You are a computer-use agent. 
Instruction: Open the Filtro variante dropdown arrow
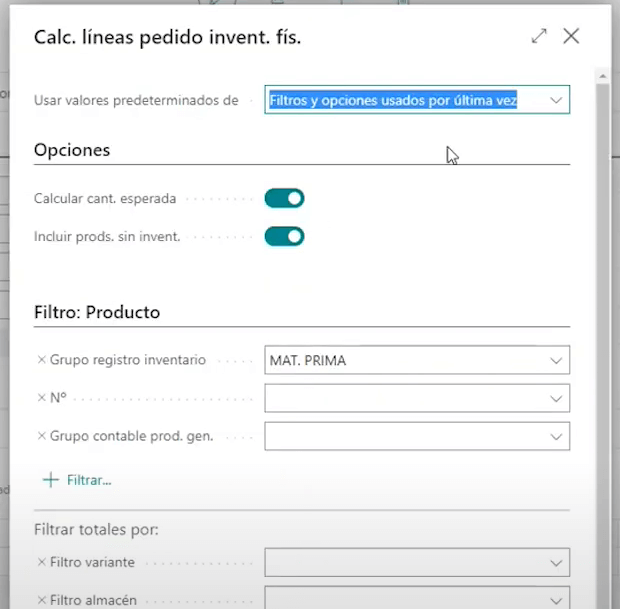[x=556, y=563]
